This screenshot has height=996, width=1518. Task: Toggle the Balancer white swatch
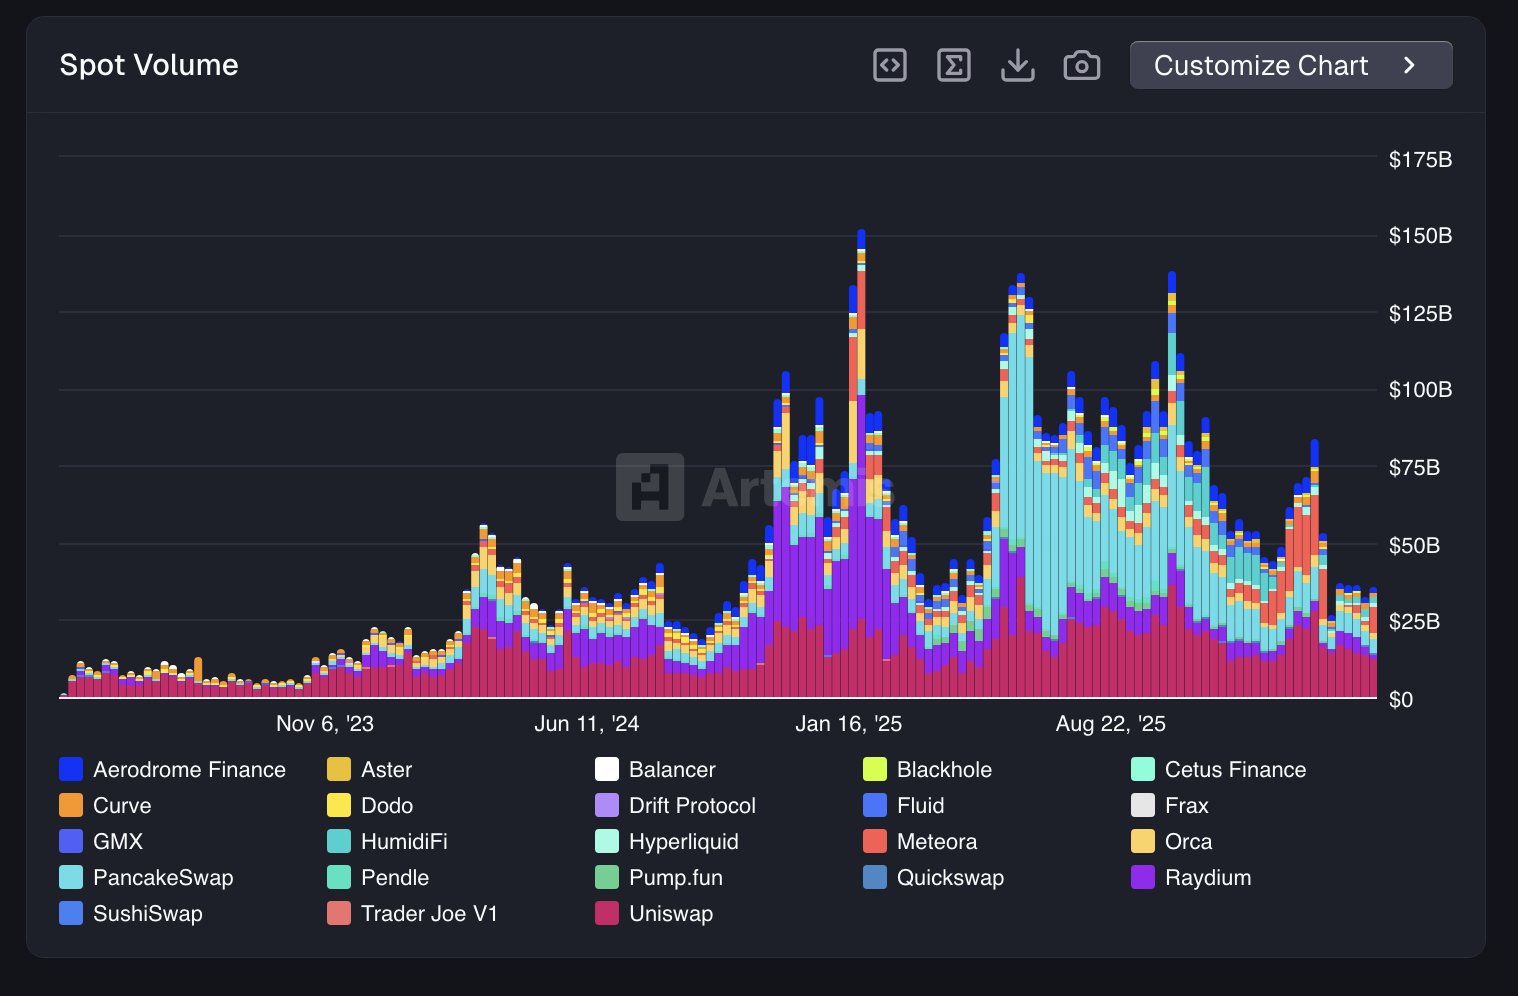pyautogui.click(x=607, y=769)
